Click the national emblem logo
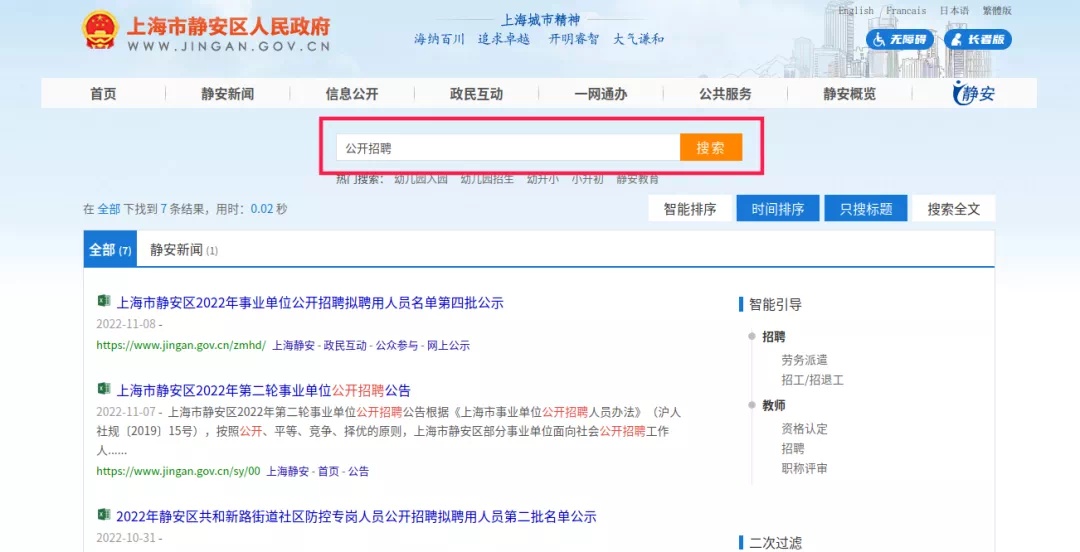 pyautogui.click(x=100, y=30)
